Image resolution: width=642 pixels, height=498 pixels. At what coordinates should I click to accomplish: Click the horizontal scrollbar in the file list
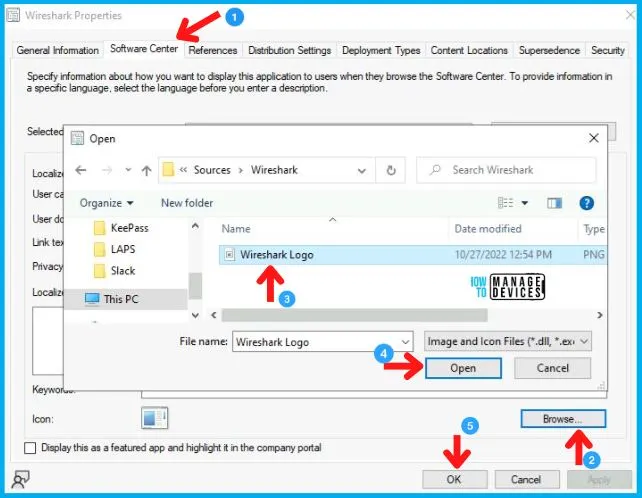pyautogui.click(x=355, y=315)
